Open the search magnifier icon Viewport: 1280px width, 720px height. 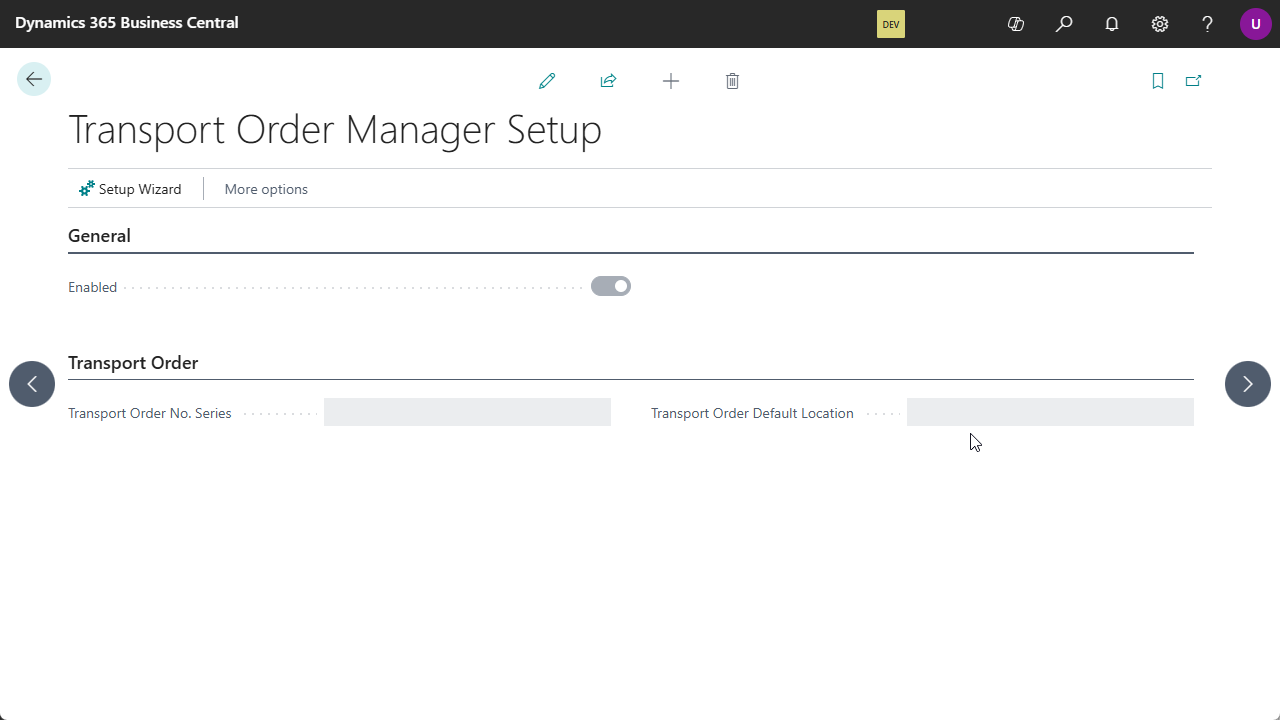click(x=1064, y=24)
